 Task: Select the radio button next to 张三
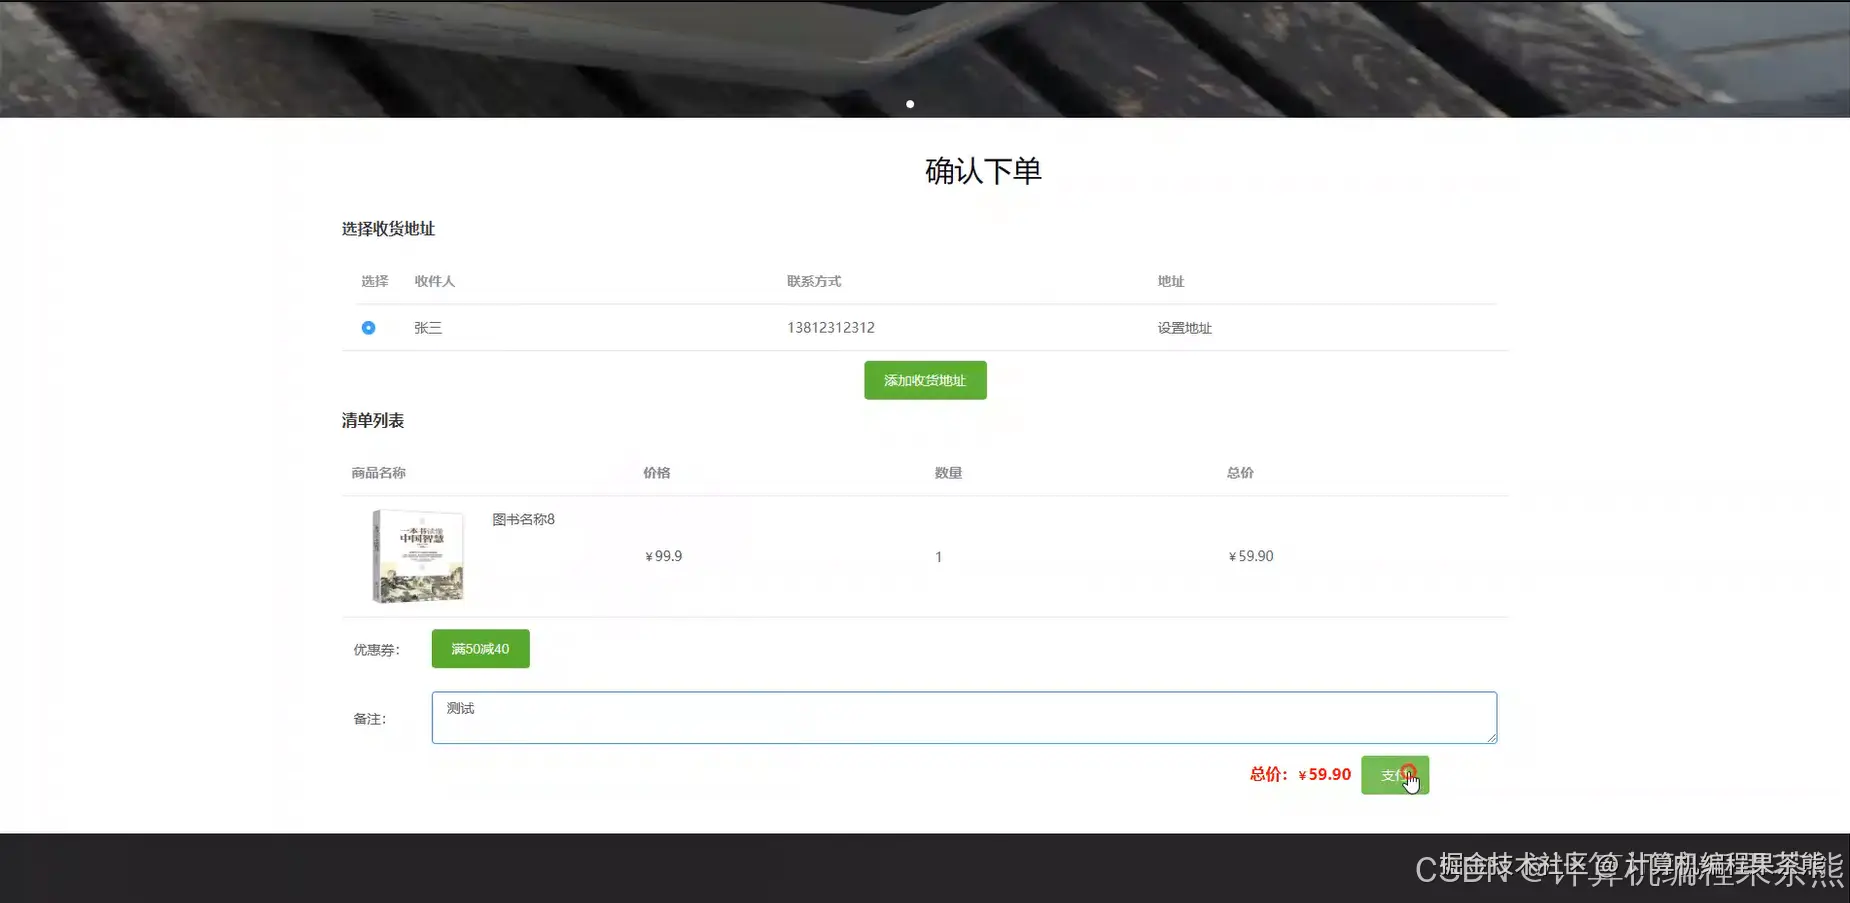pyautogui.click(x=369, y=327)
